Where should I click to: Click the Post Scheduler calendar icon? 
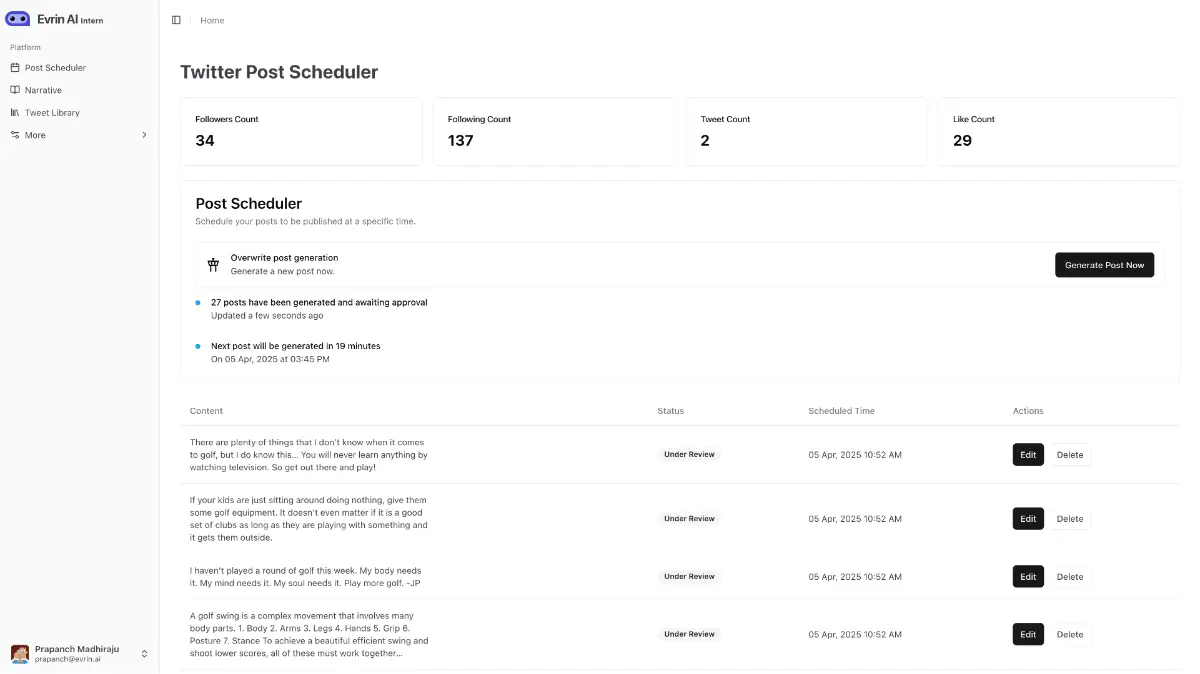tap(15, 68)
